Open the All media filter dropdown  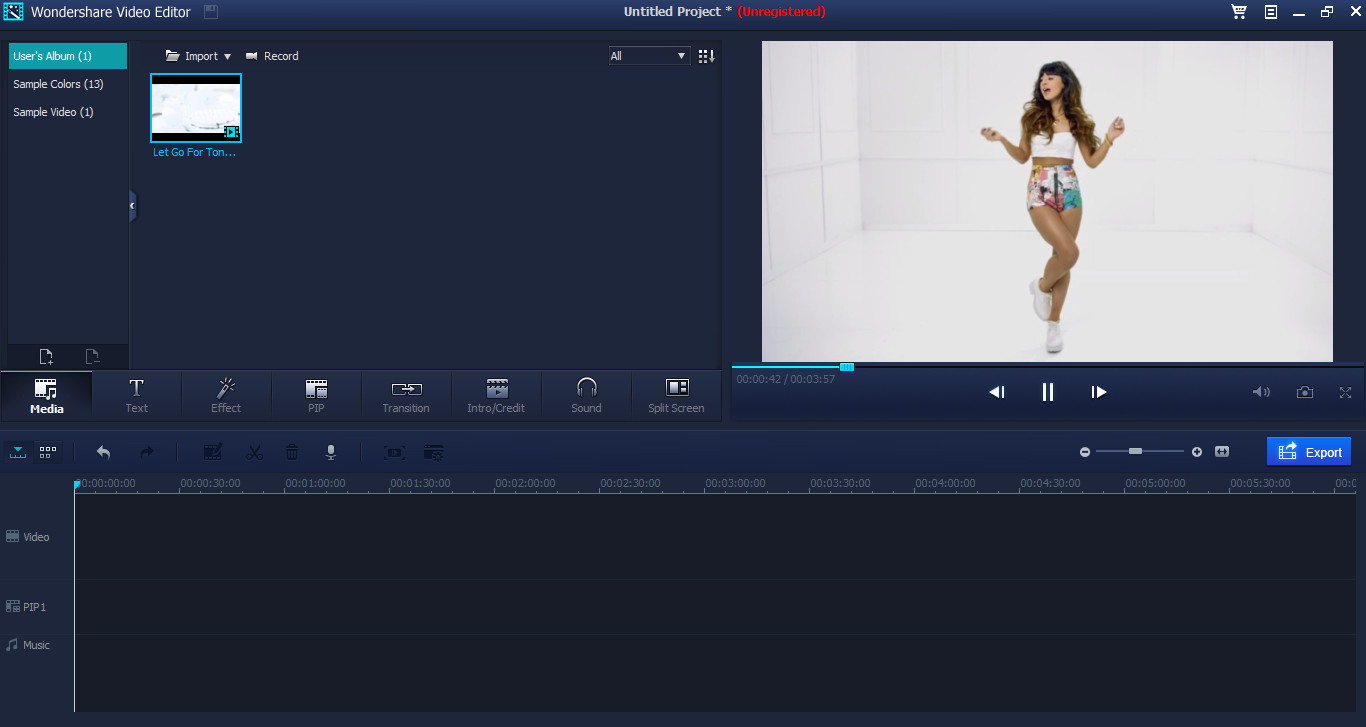point(648,55)
